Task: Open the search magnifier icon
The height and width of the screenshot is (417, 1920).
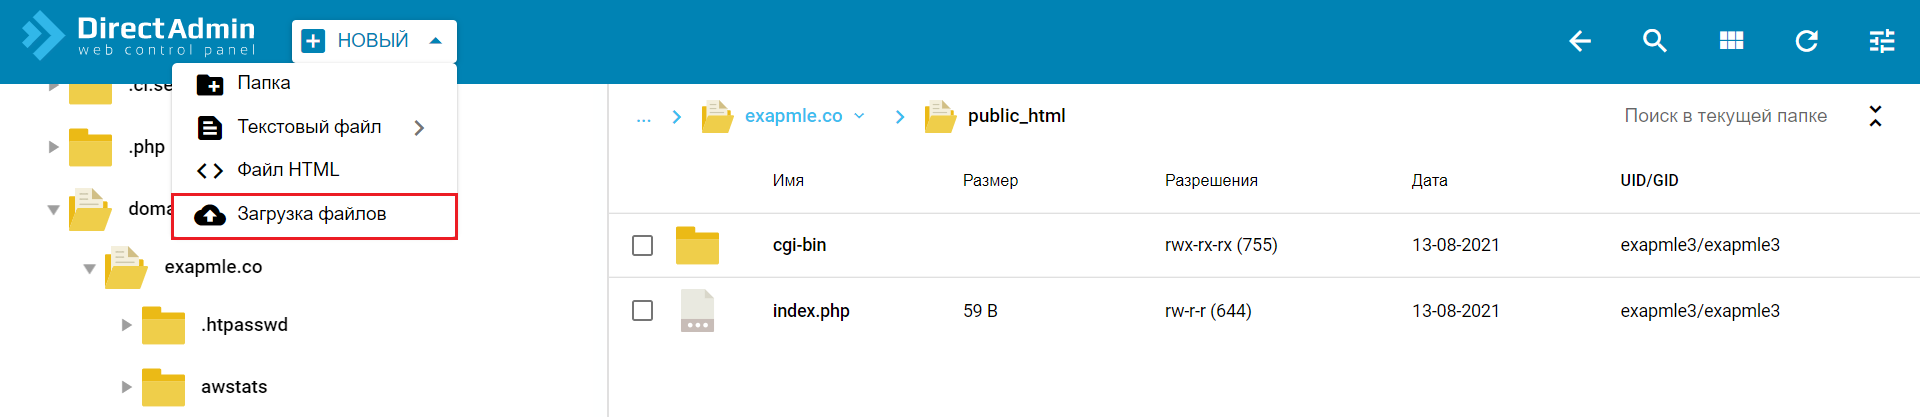Action: click(1655, 41)
